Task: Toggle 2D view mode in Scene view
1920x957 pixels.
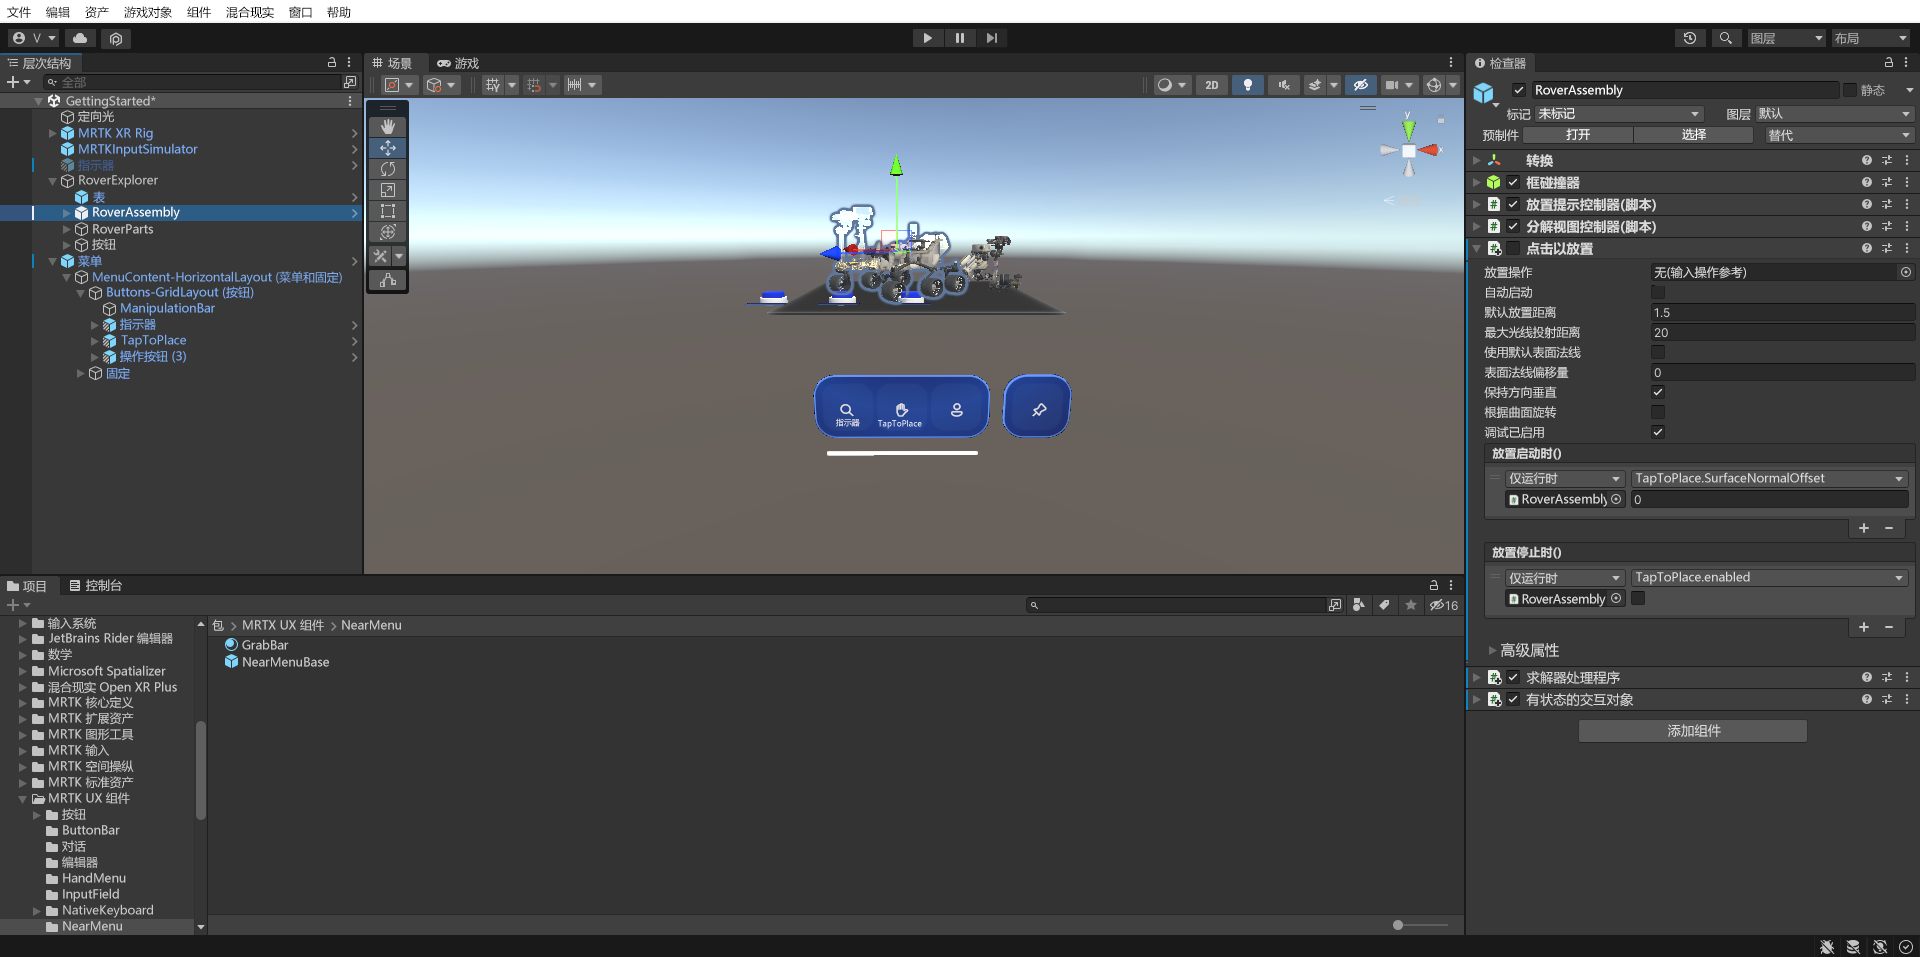Action: tap(1211, 85)
